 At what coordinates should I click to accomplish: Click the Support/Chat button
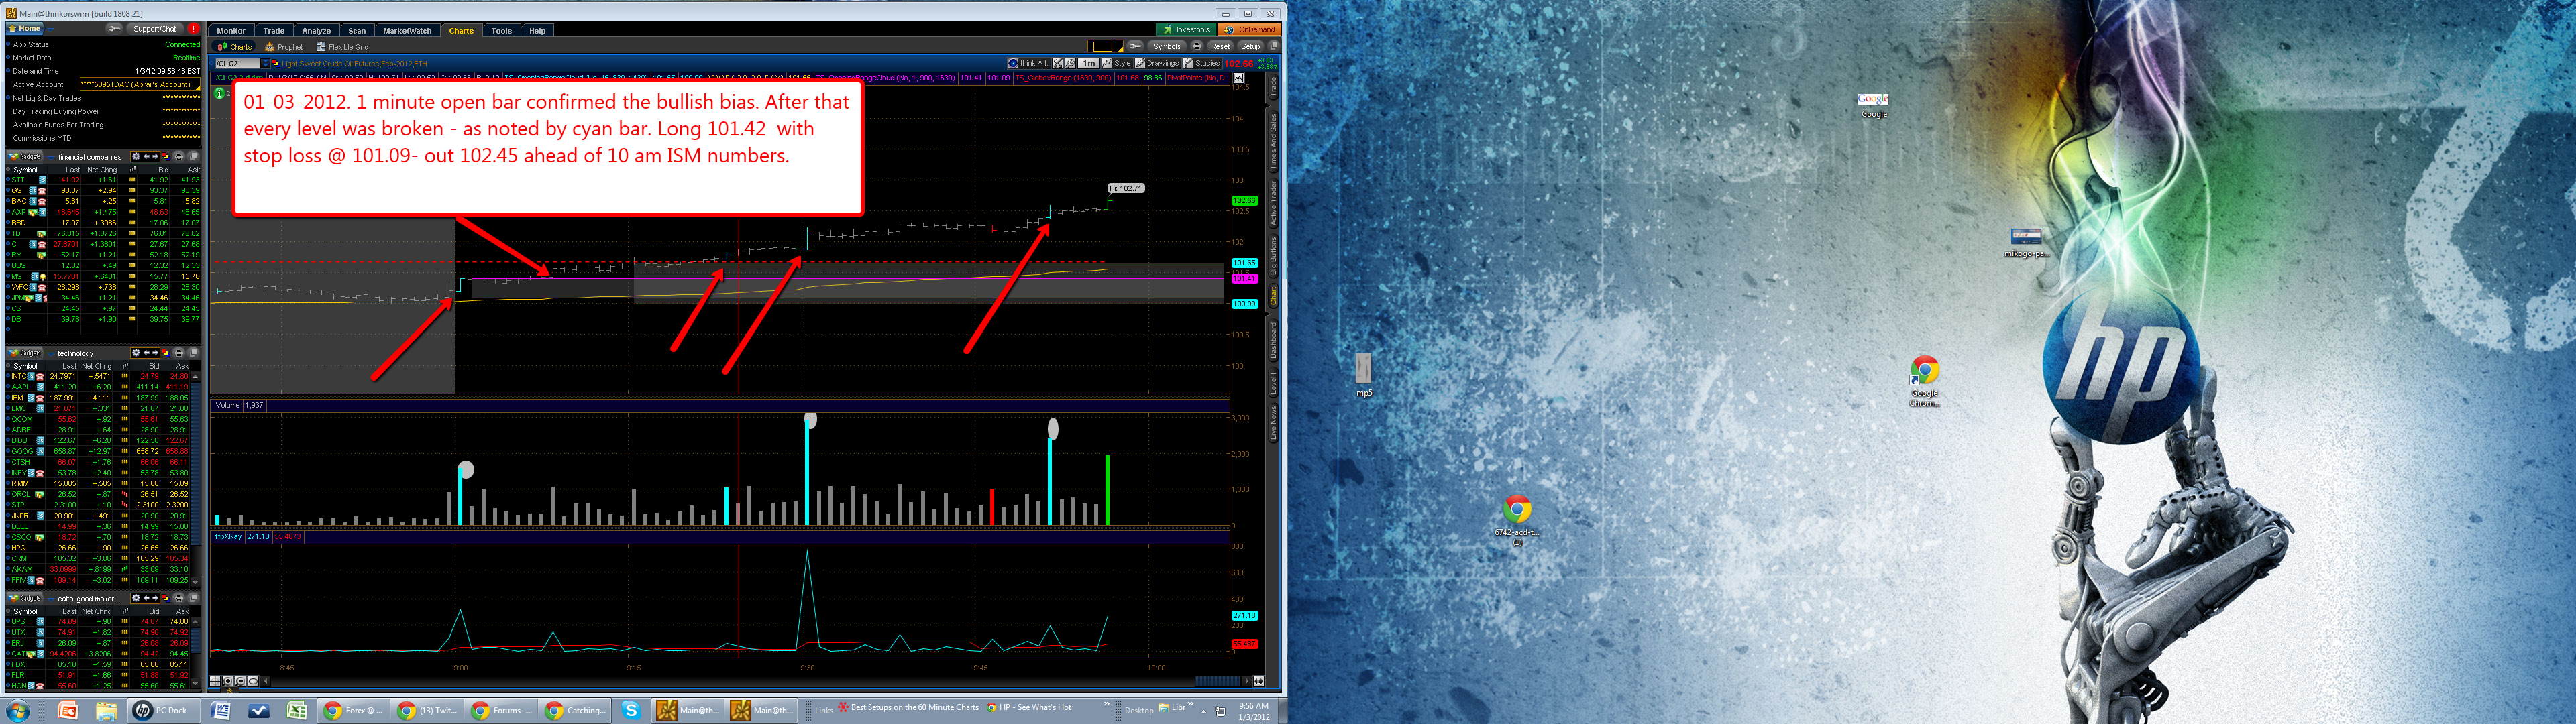tap(154, 29)
